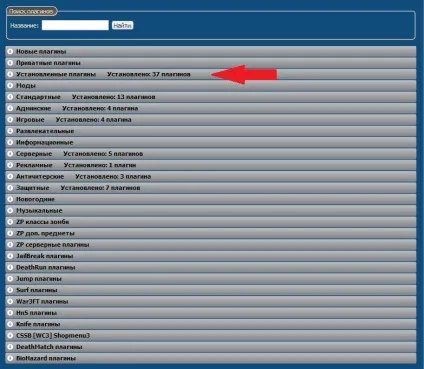
Task: Select the War3FT плагины label
Action: (x=42, y=301)
